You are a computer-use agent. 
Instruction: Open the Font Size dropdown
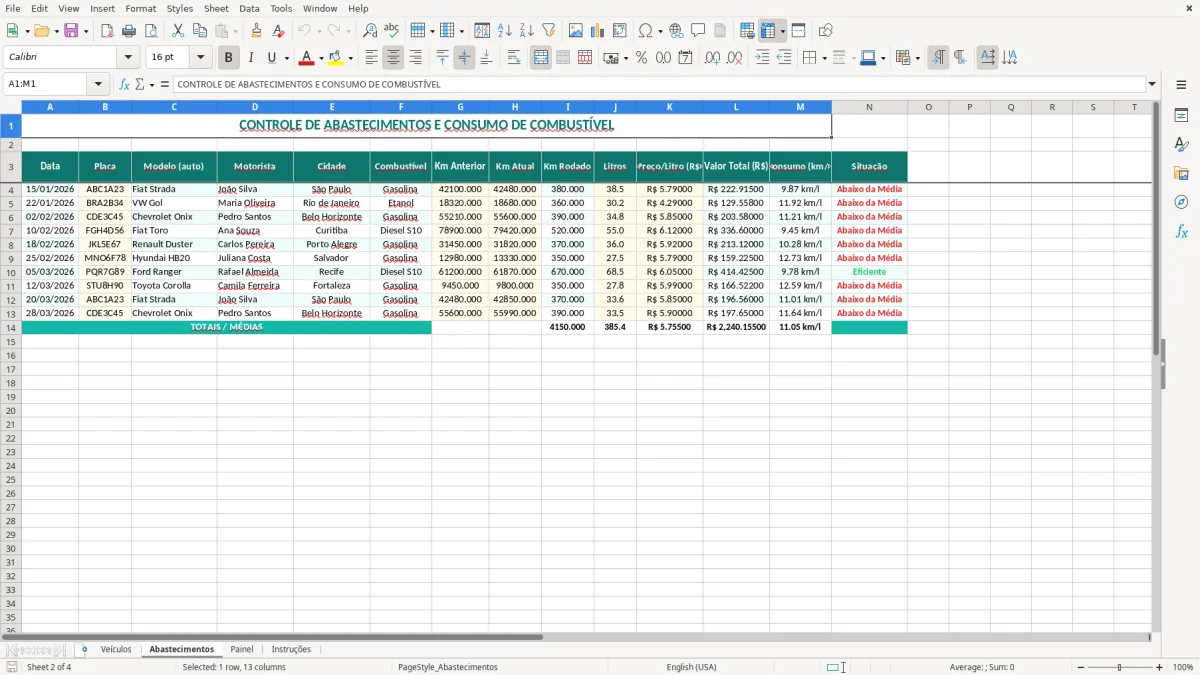(200, 58)
